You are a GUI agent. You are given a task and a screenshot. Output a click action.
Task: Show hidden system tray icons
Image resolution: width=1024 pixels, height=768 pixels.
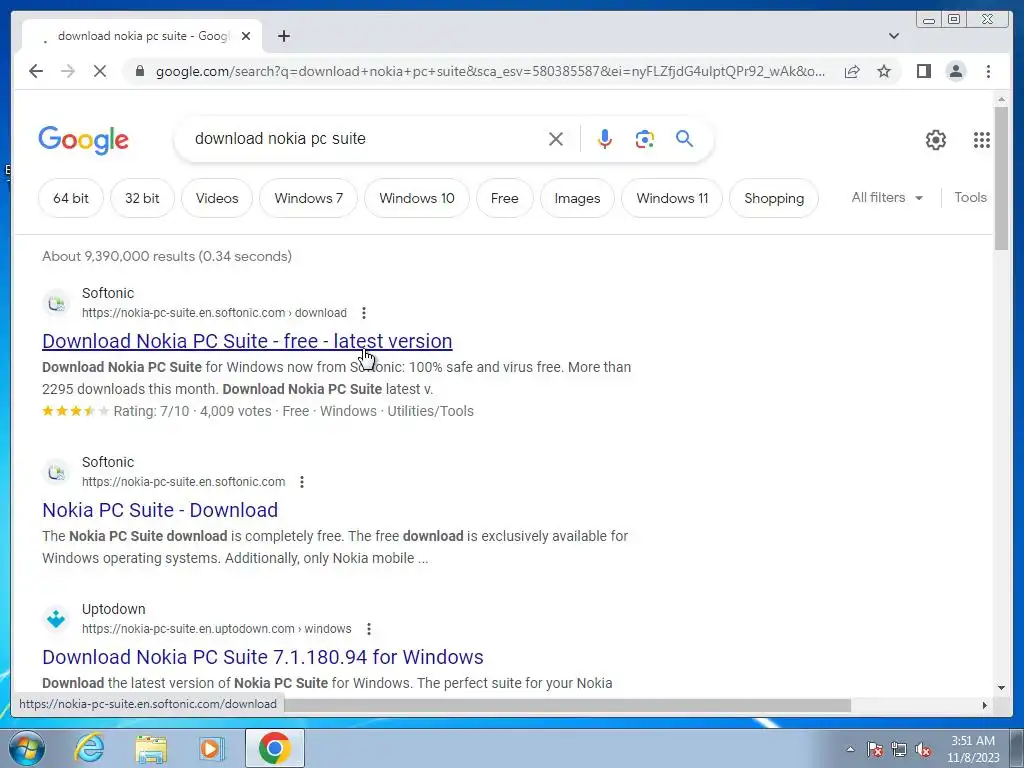850,749
